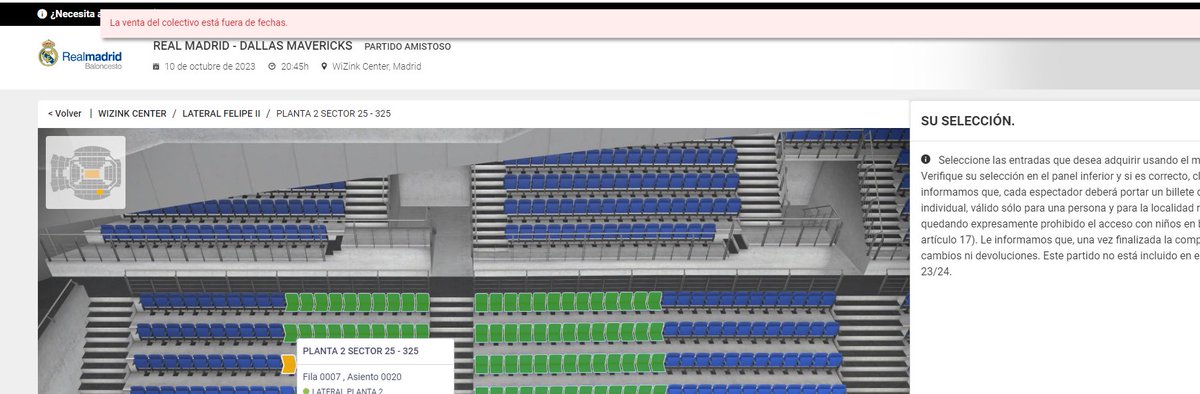The image size is (1200, 394).
Task: Click the 'PARTIDO AMISTOSO' label
Action: click(x=407, y=46)
